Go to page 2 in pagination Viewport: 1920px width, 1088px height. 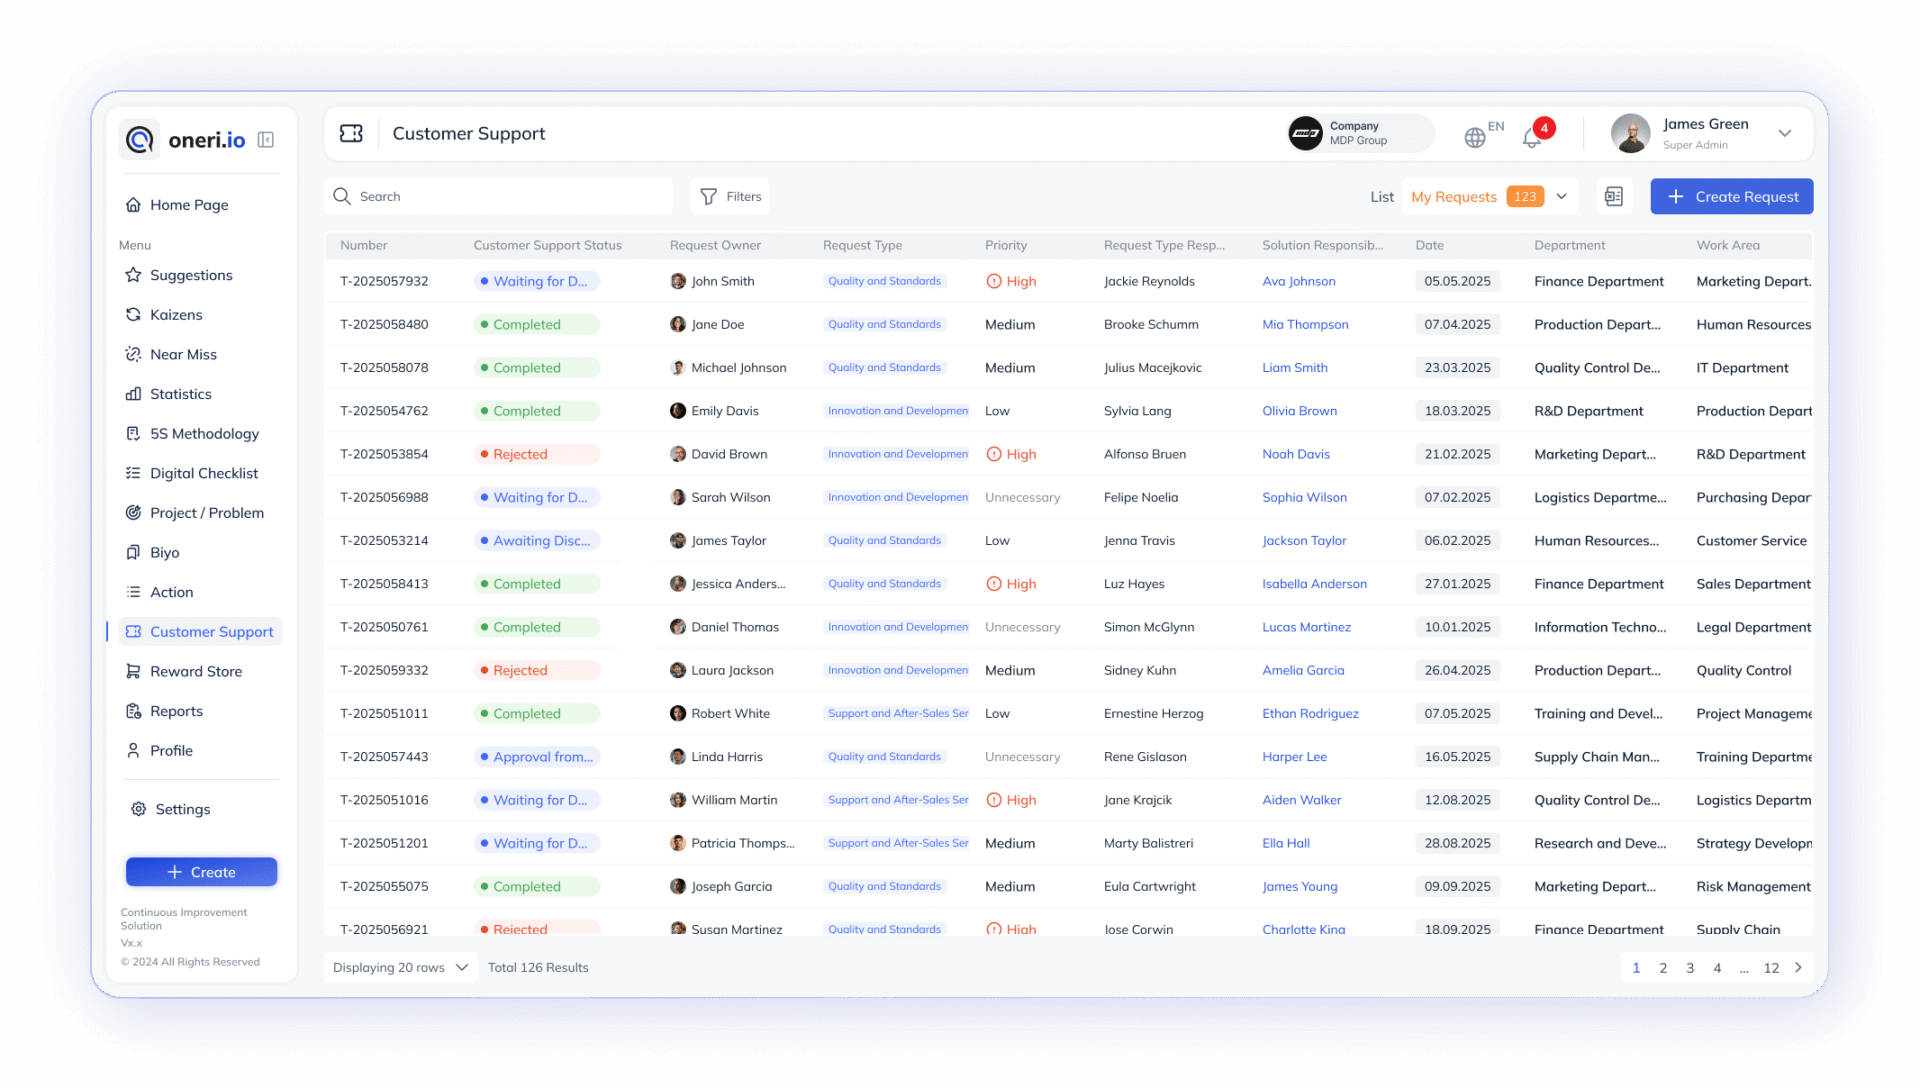(x=1663, y=968)
